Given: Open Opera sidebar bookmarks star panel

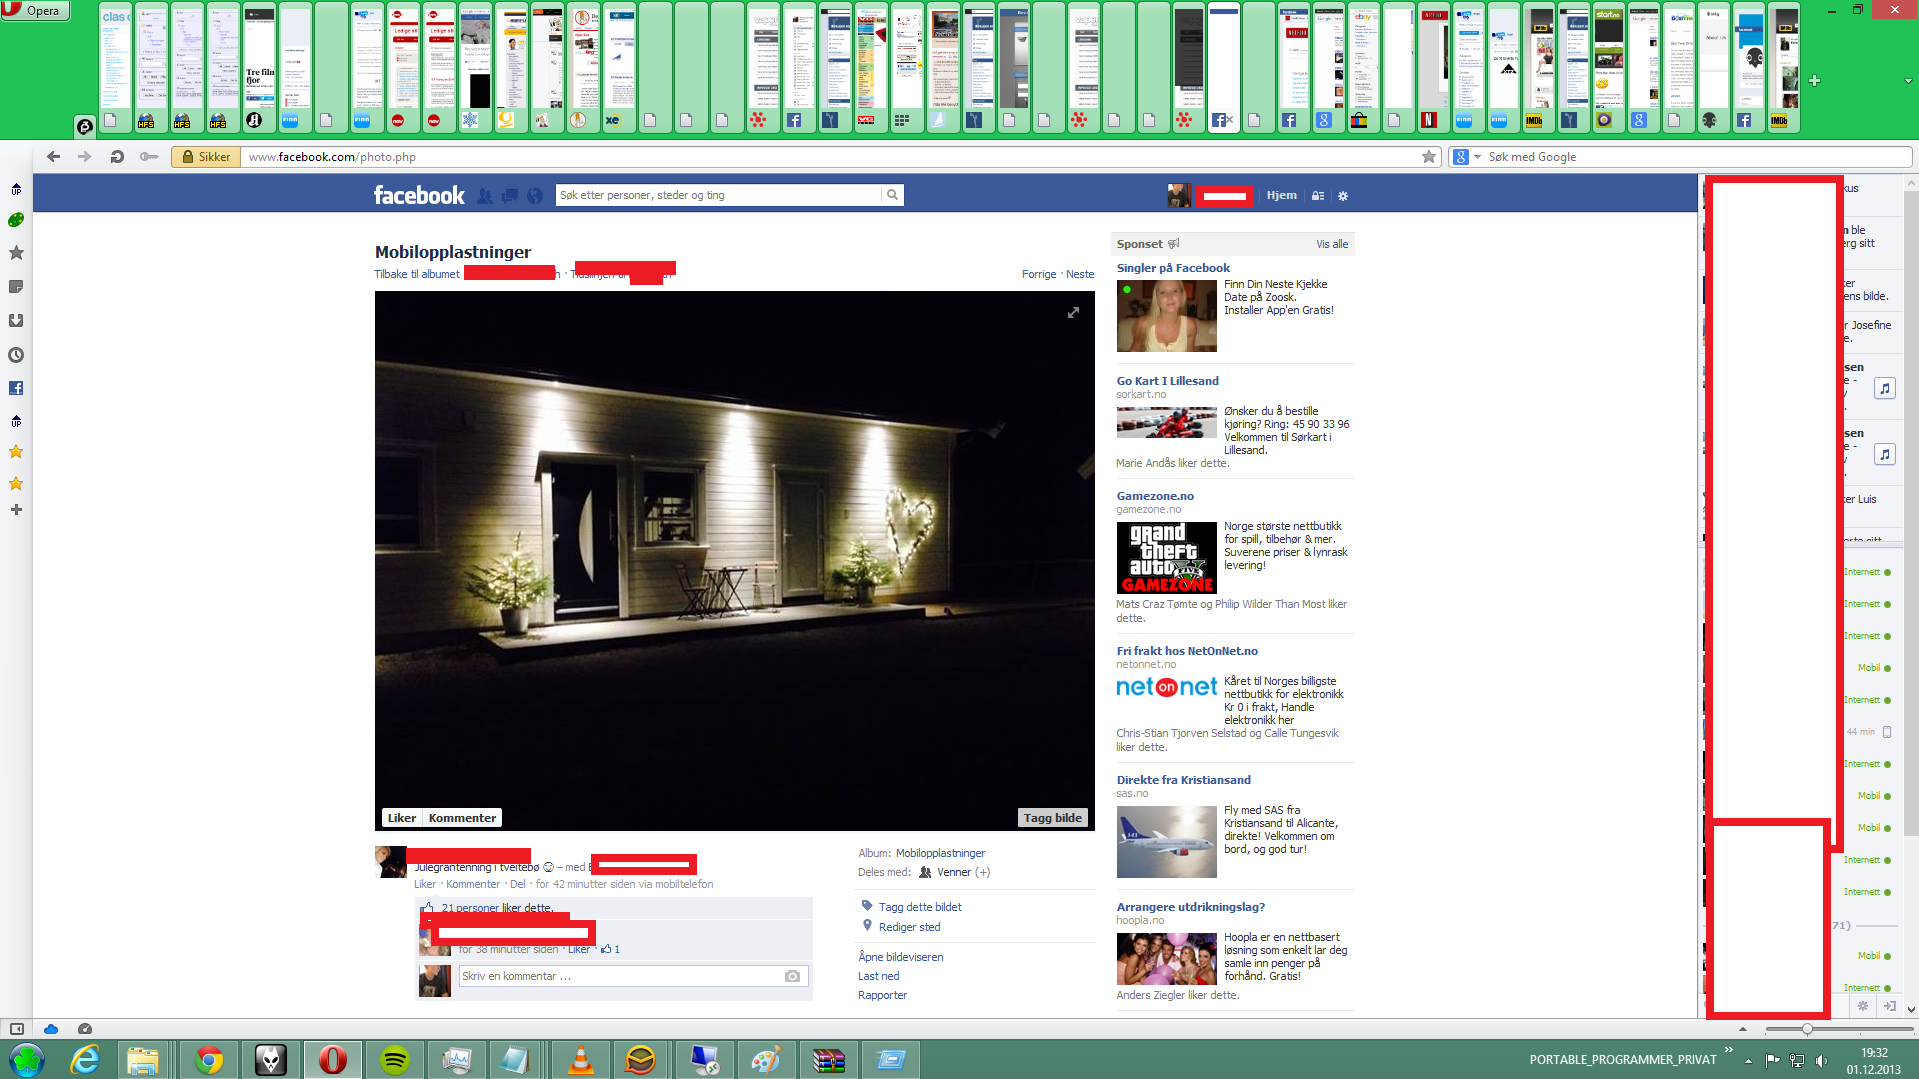Looking at the screenshot, I should click(16, 253).
